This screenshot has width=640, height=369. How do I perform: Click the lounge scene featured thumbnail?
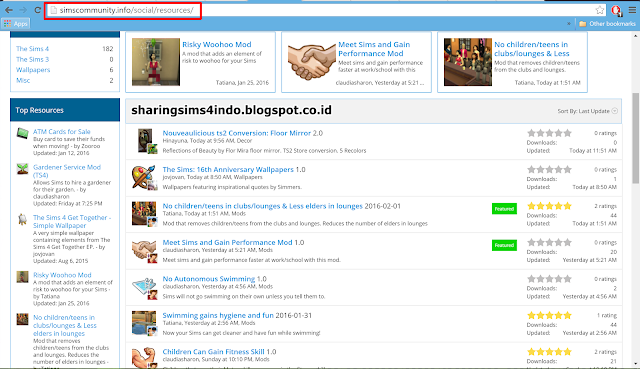[468, 62]
